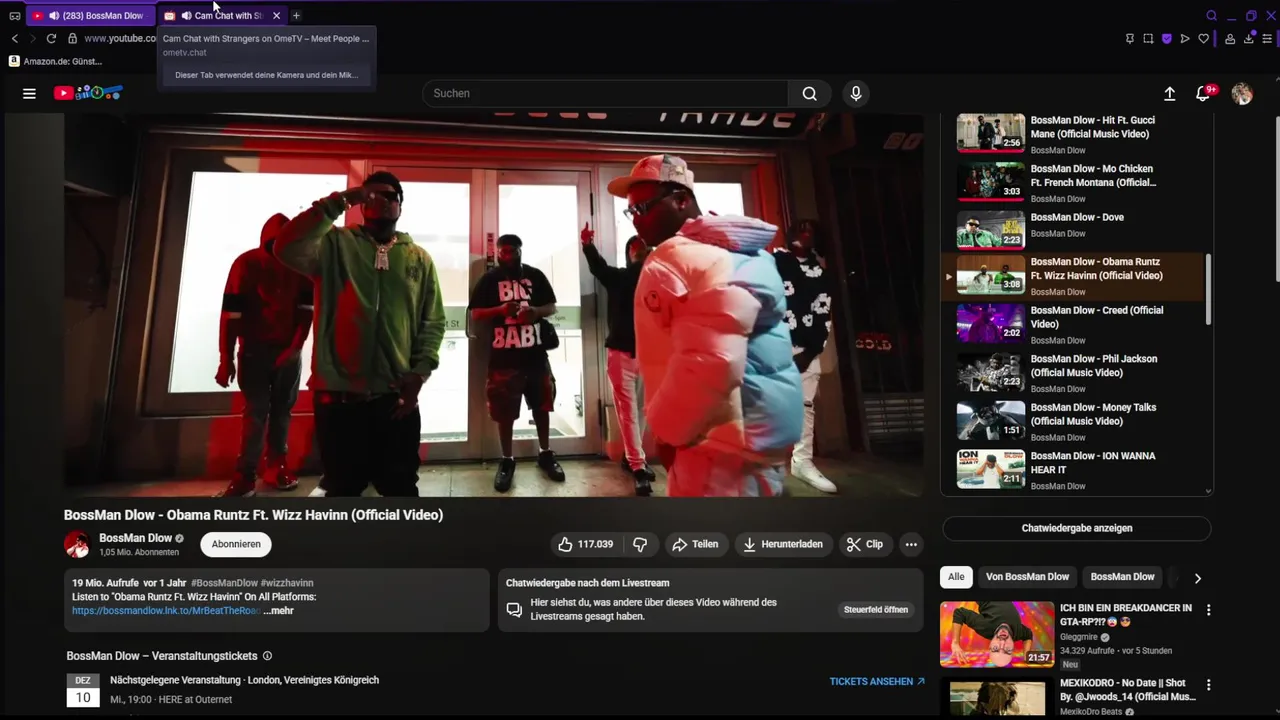Open the upload video icon

(x=1169, y=93)
